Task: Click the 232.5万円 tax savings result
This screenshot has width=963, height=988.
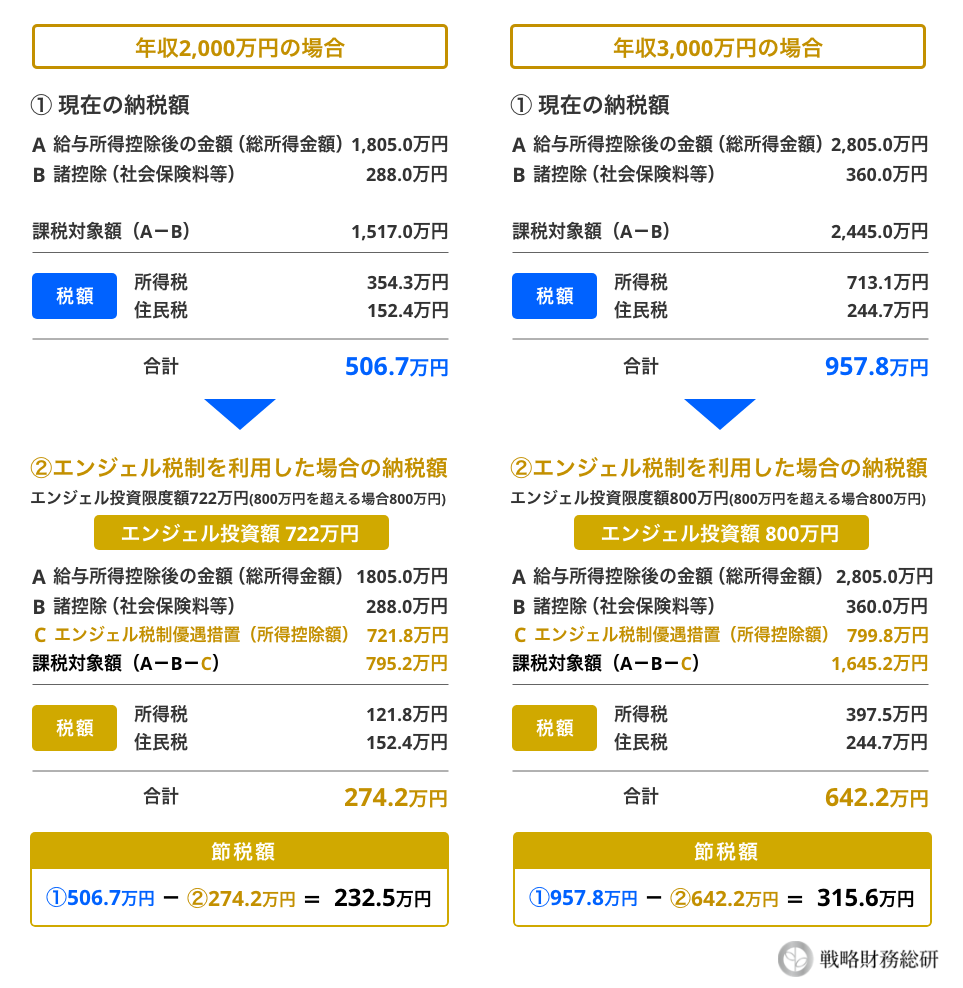Action: [383, 898]
